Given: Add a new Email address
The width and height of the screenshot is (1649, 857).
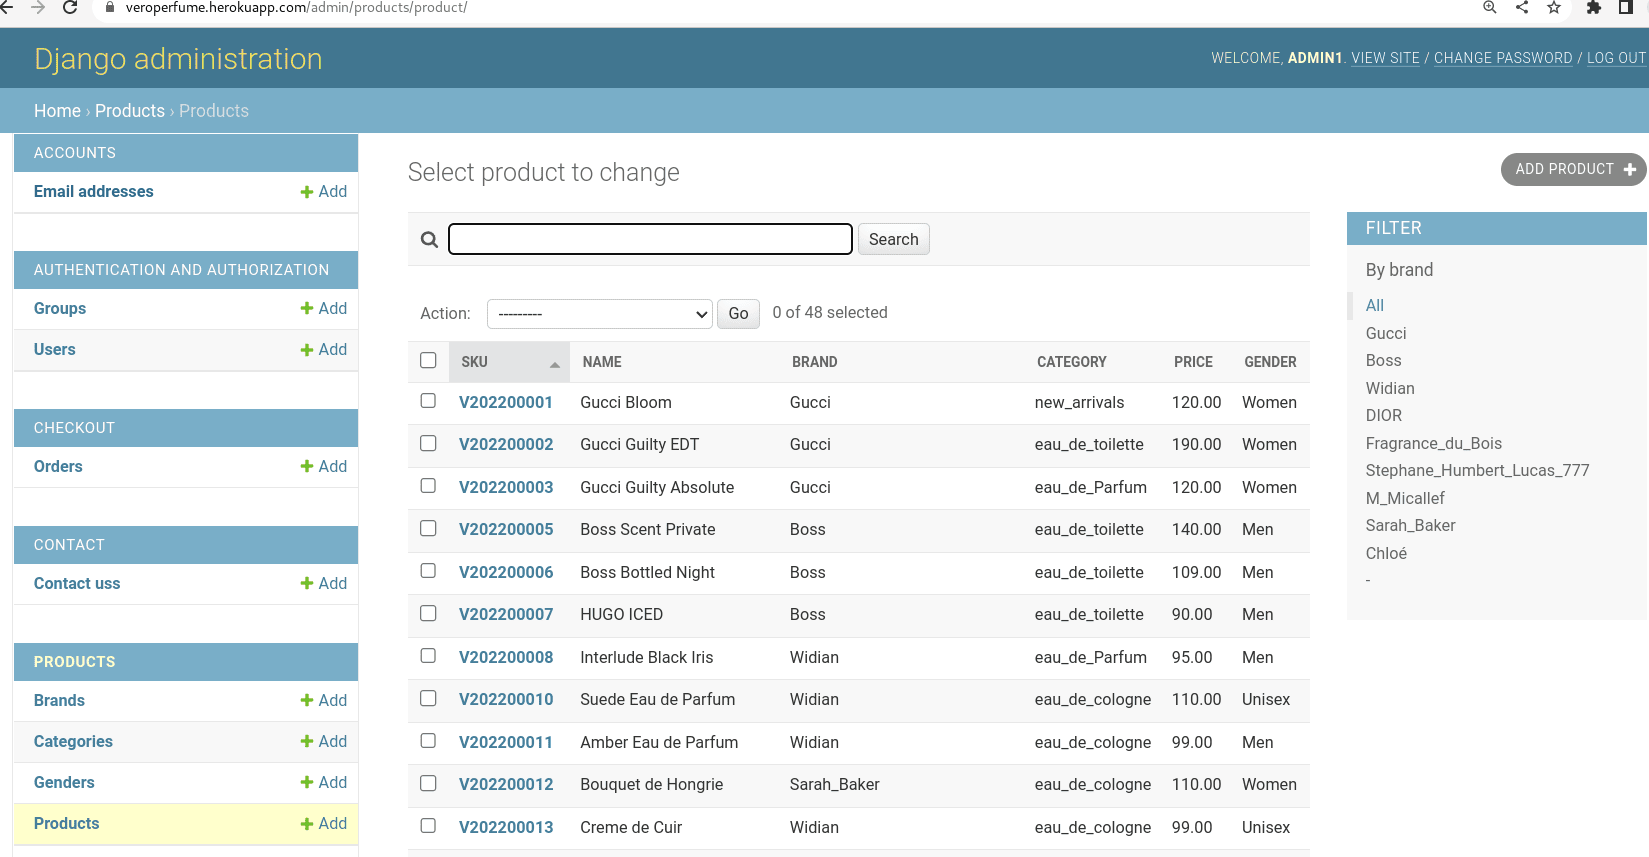Looking at the screenshot, I should tap(324, 192).
